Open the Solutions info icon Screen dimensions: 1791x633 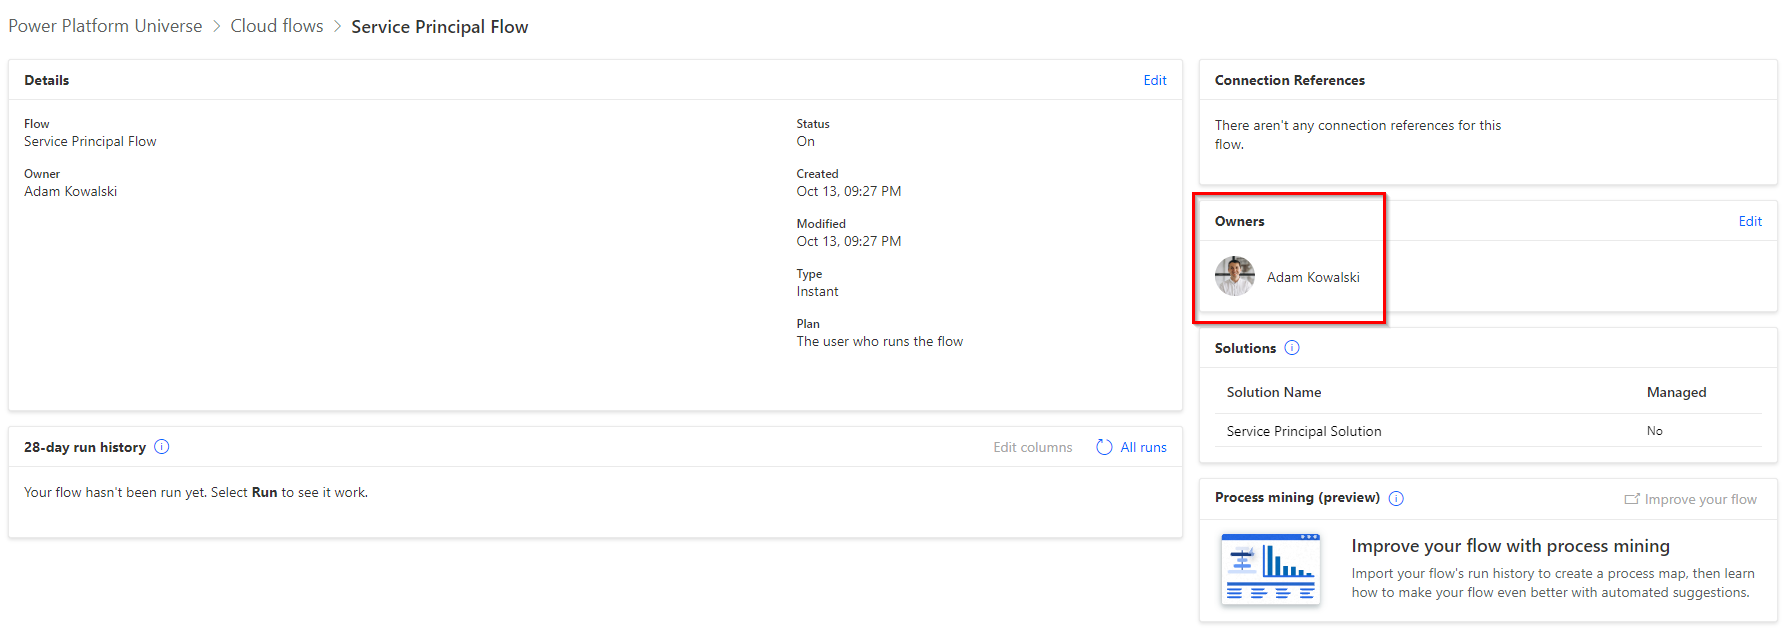pyautogui.click(x=1292, y=348)
